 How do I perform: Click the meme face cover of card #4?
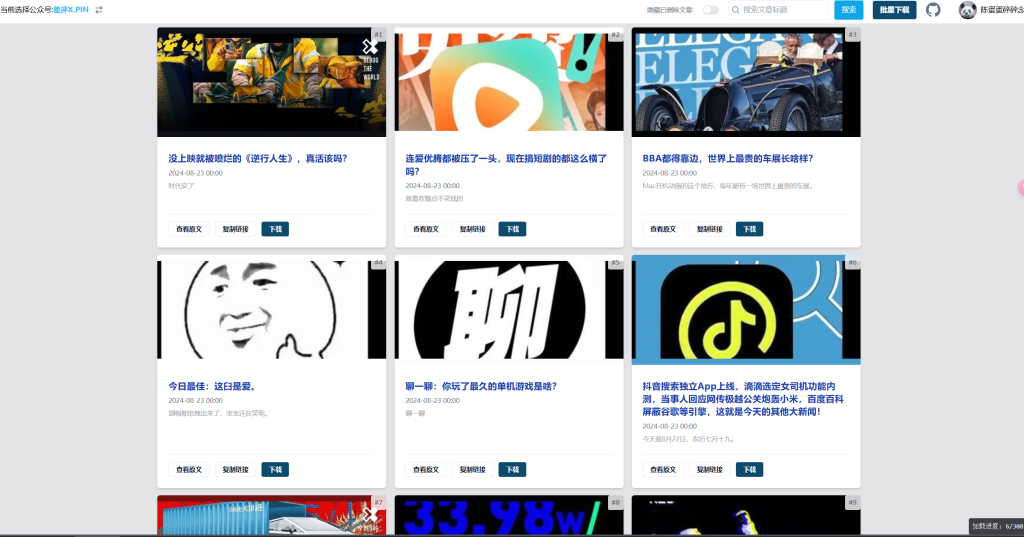coord(271,310)
